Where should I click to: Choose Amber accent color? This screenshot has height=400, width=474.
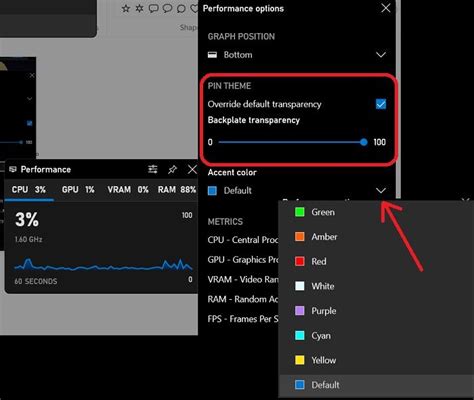coord(376,237)
